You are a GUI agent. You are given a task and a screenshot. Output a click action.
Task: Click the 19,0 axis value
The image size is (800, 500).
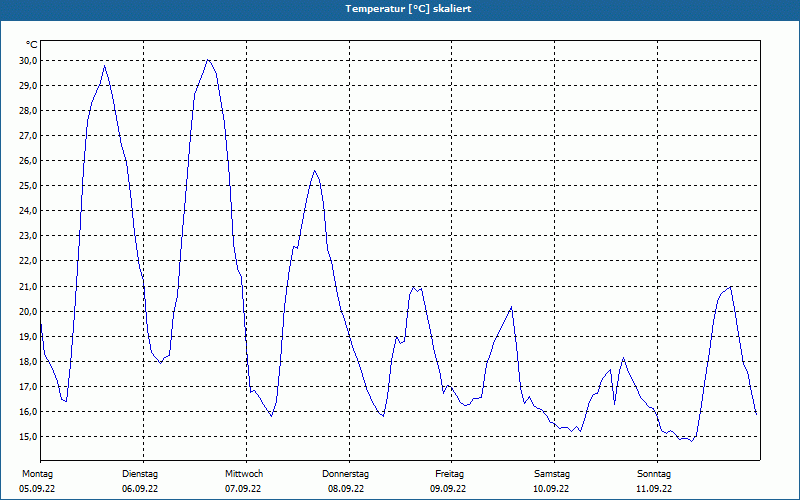28,337
